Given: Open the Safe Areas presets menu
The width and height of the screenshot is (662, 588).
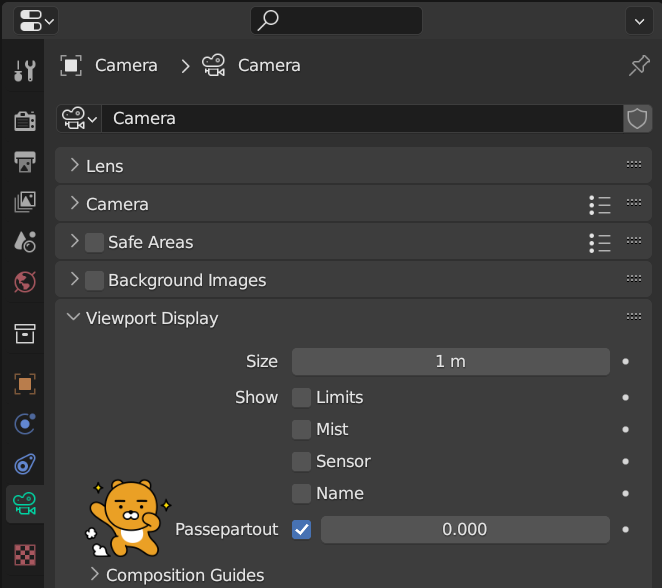Looking at the screenshot, I should tap(600, 243).
